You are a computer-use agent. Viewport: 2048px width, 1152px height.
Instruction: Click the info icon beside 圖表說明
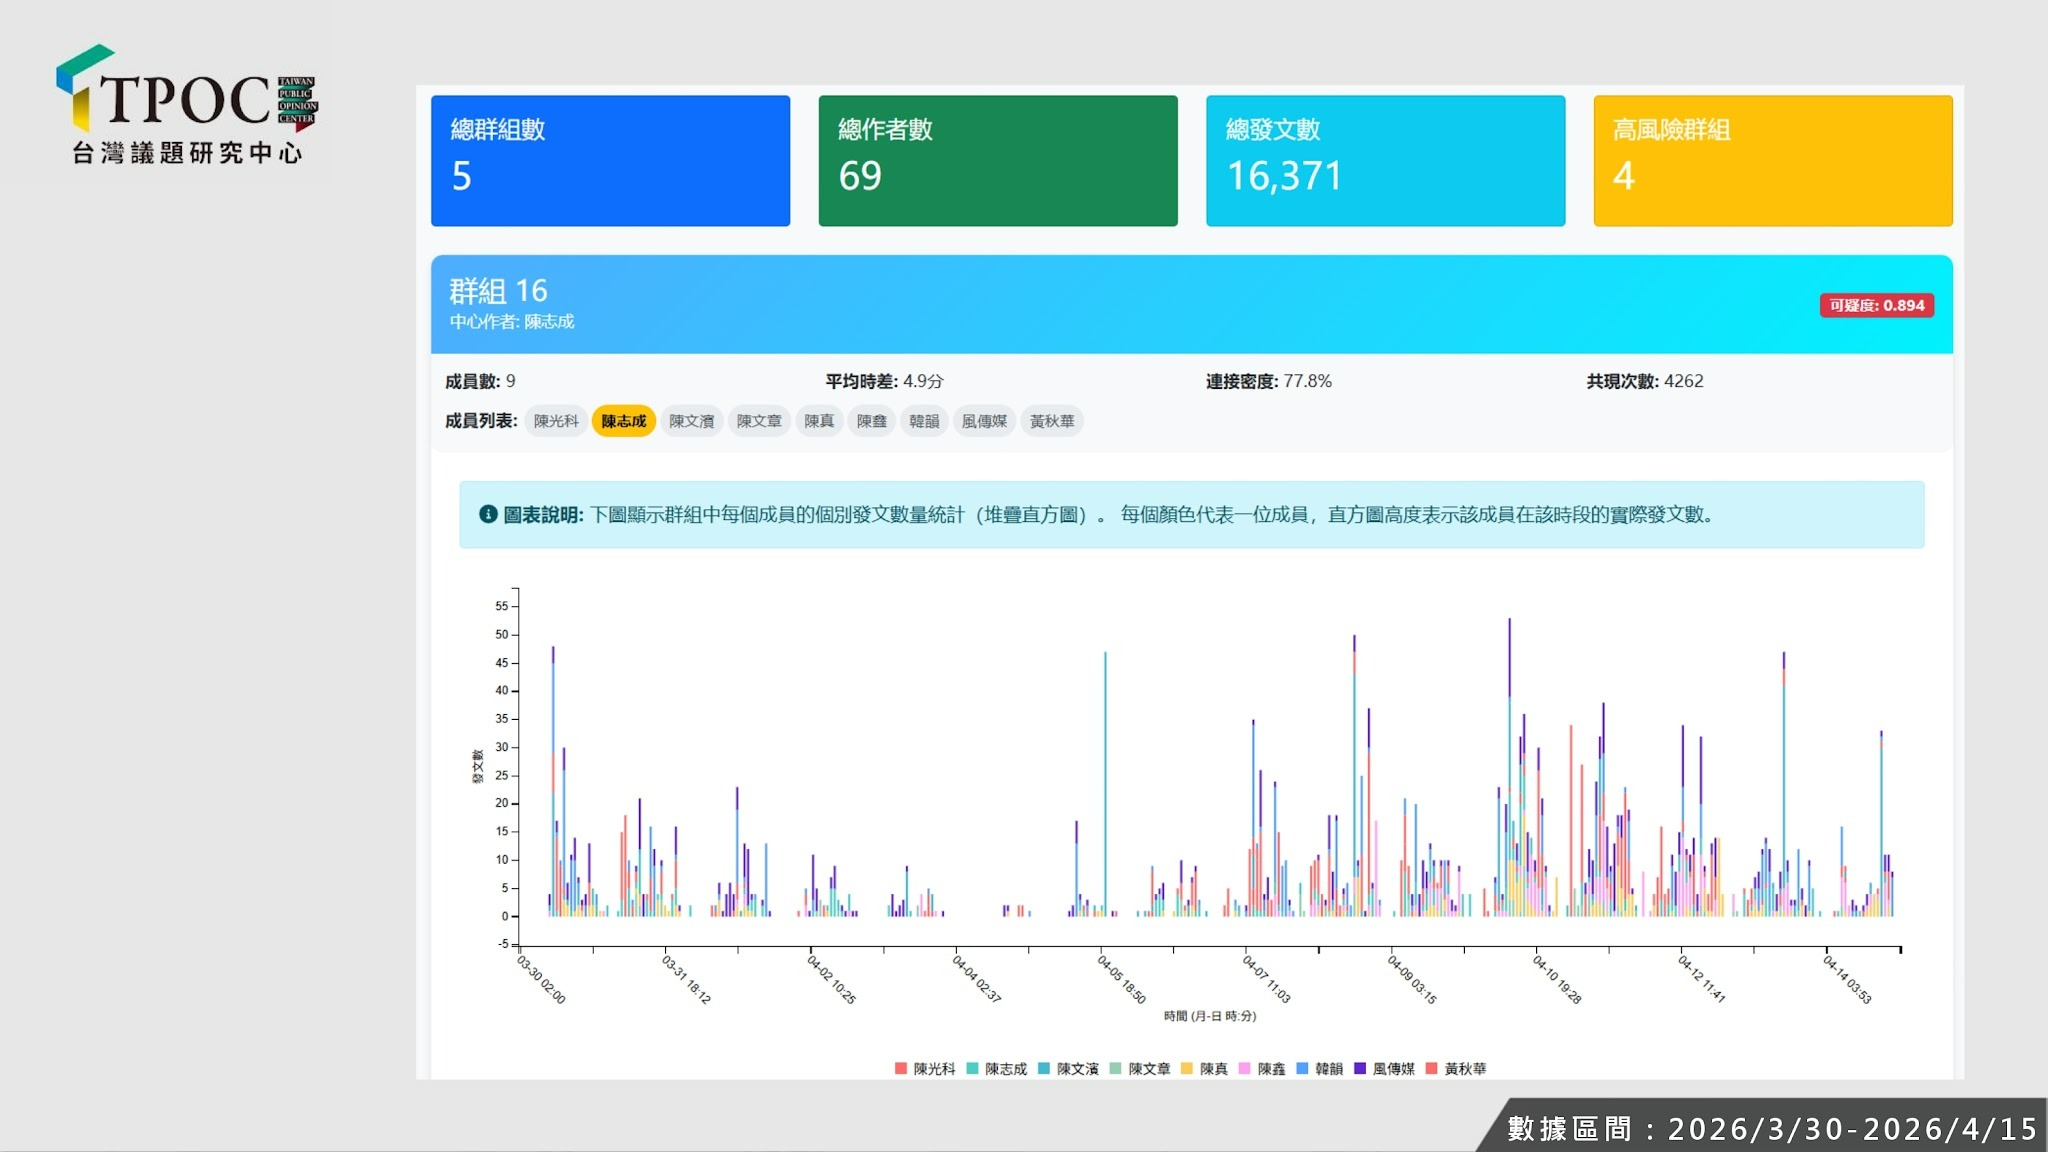click(x=488, y=514)
